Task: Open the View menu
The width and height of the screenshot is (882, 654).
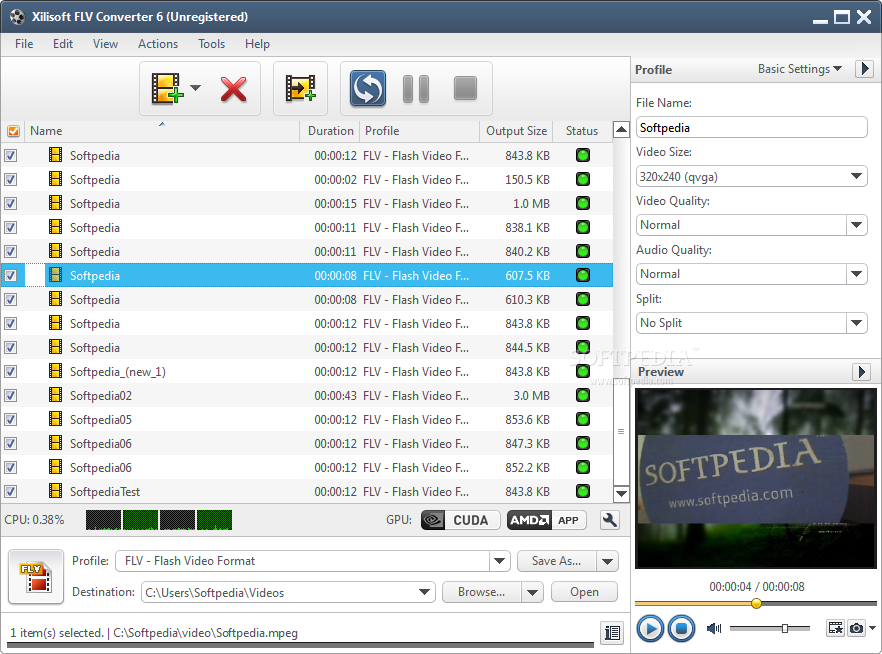Action: 105,44
